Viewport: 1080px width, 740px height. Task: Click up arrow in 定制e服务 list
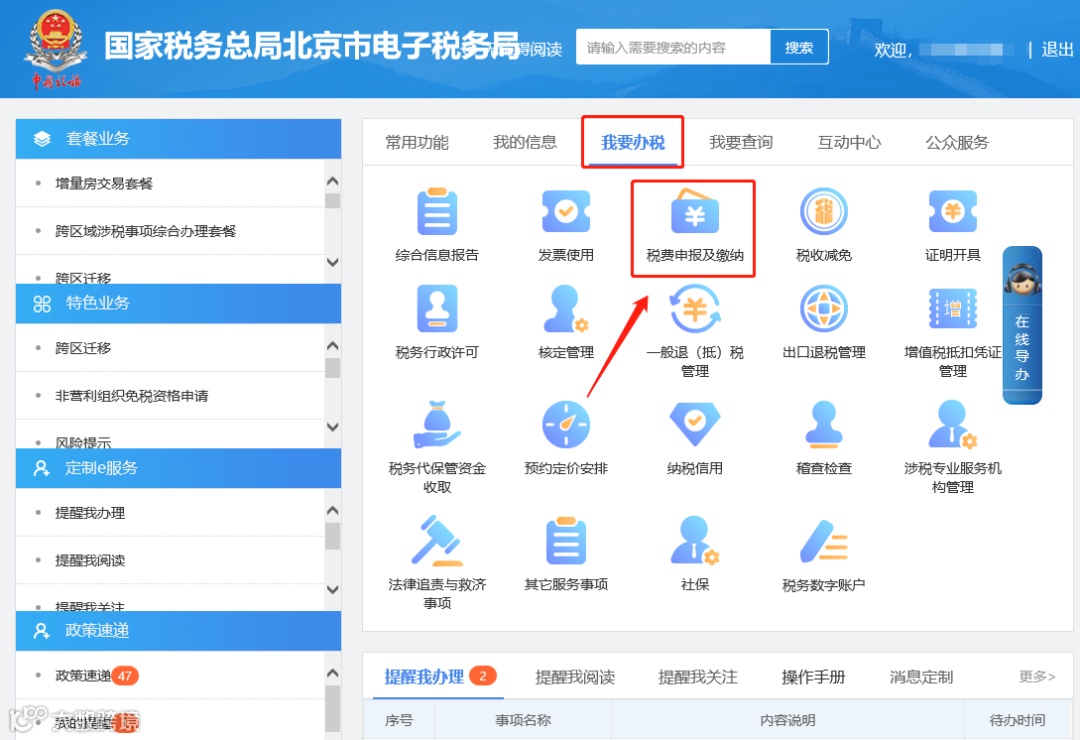click(x=333, y=510)
